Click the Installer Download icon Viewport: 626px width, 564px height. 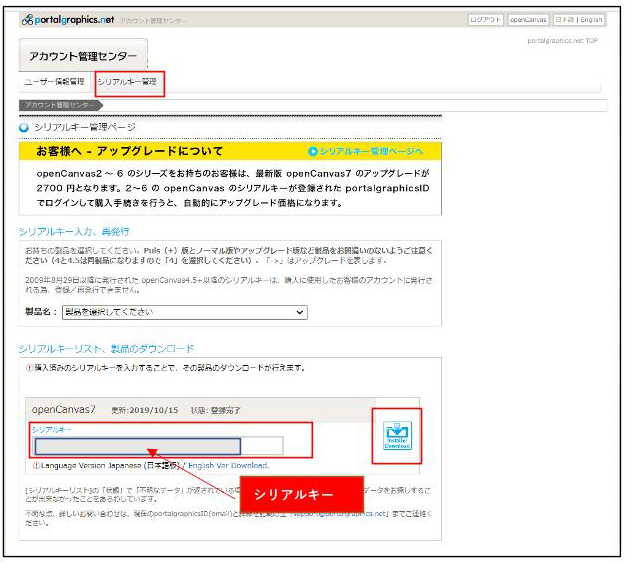tap(397, 434)
